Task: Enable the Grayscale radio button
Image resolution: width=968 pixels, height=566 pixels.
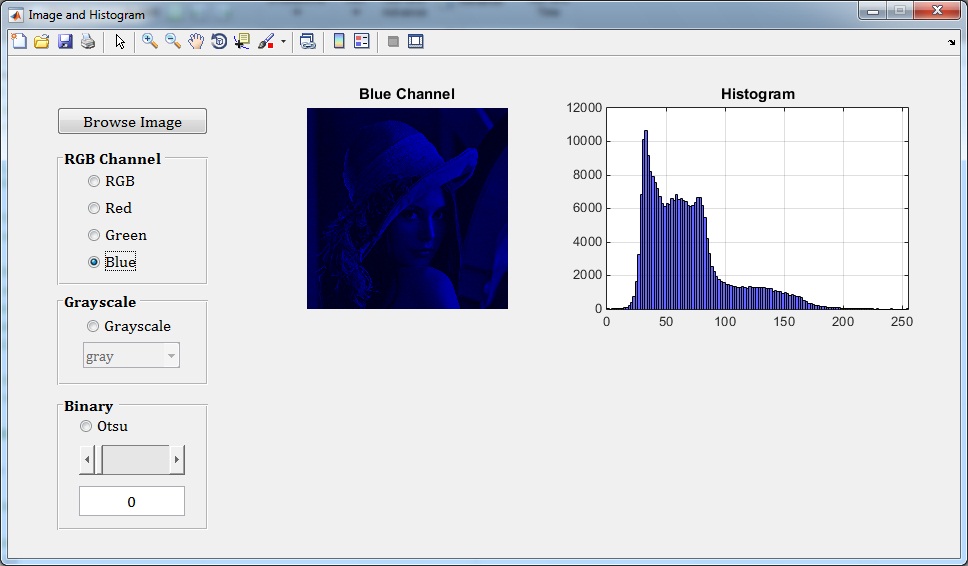Action: [x=93, y=326]
